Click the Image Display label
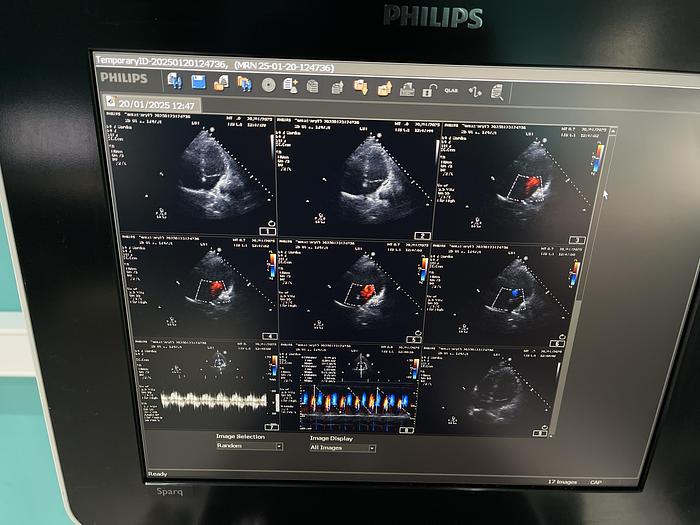Screen dimensions: 700x525 [x=331, y=438]
